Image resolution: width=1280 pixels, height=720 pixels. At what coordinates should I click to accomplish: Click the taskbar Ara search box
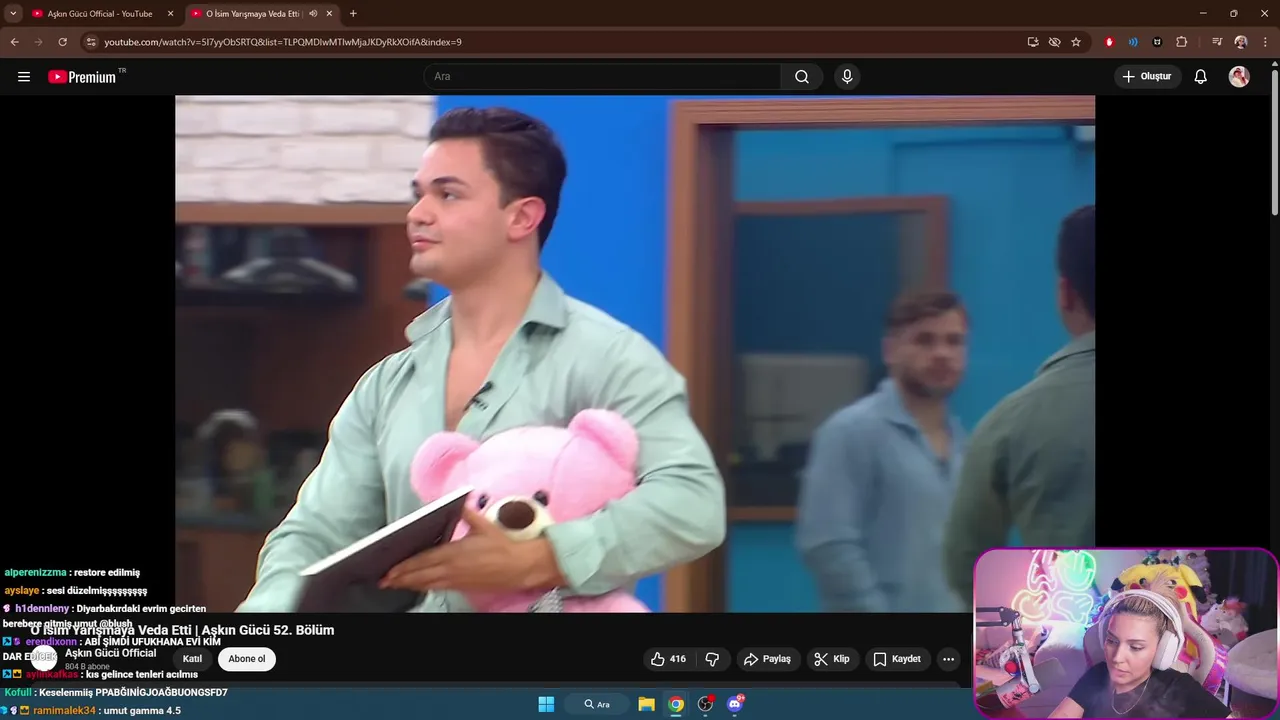(x=597, y=704)
